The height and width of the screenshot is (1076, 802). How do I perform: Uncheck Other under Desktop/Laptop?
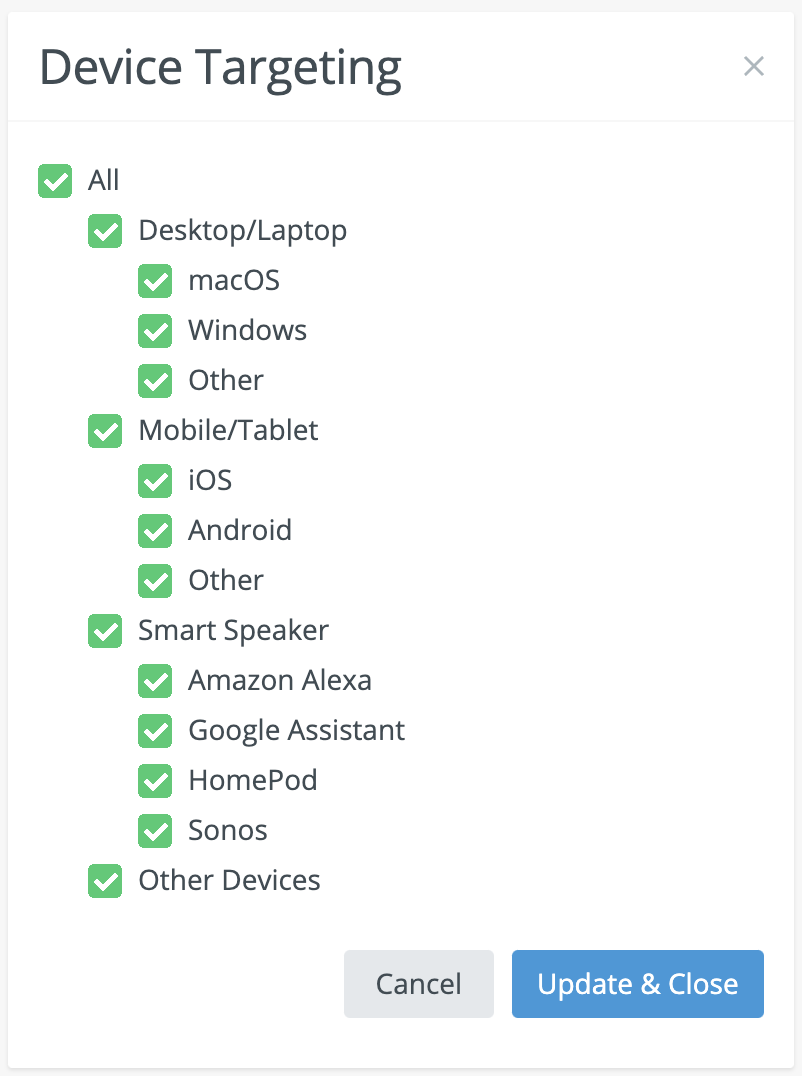coord(155,381)
